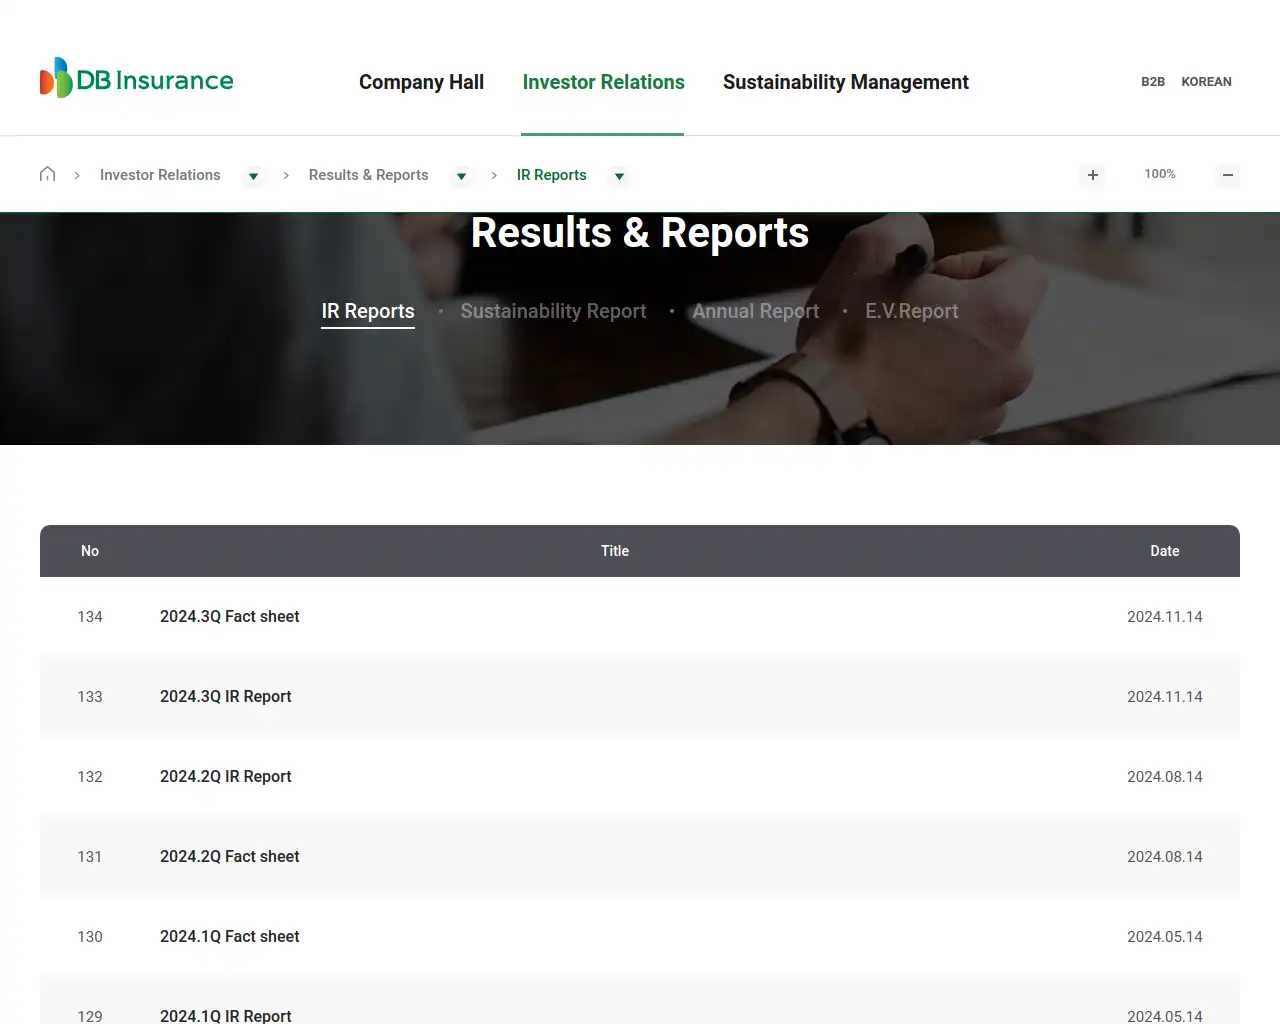The image size is (1280, 1024).
Task: Open the Investor Relations menu
Action: (603, 82)
